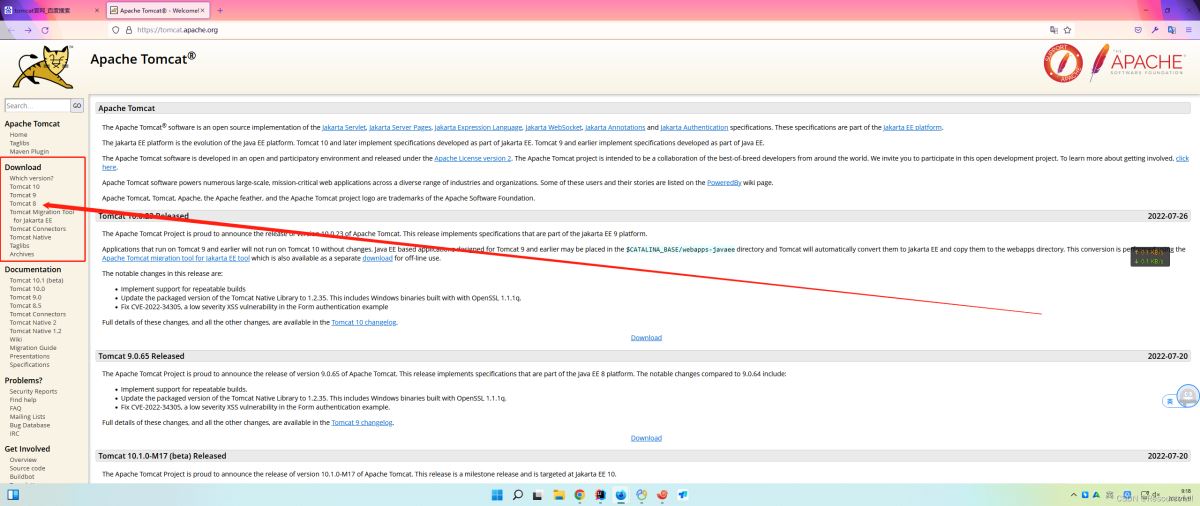
Task: Open the Home link in sidebar
Action: pos(18,134)
